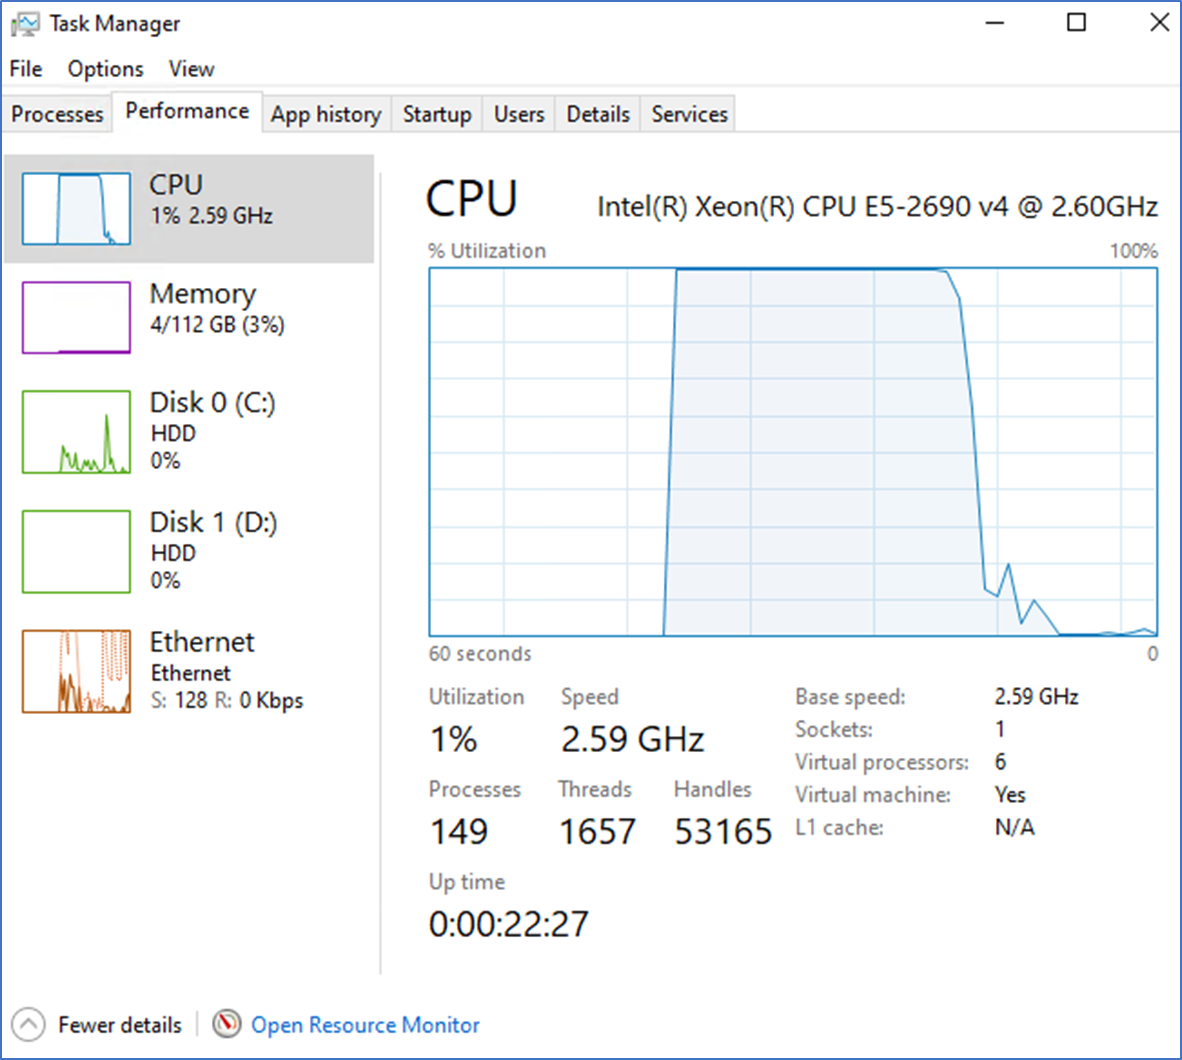Image resolution: width=1182 pixels, height=1060 pixels.
Task: Click the '60 seconds' graph axis label
Action: 480,653
